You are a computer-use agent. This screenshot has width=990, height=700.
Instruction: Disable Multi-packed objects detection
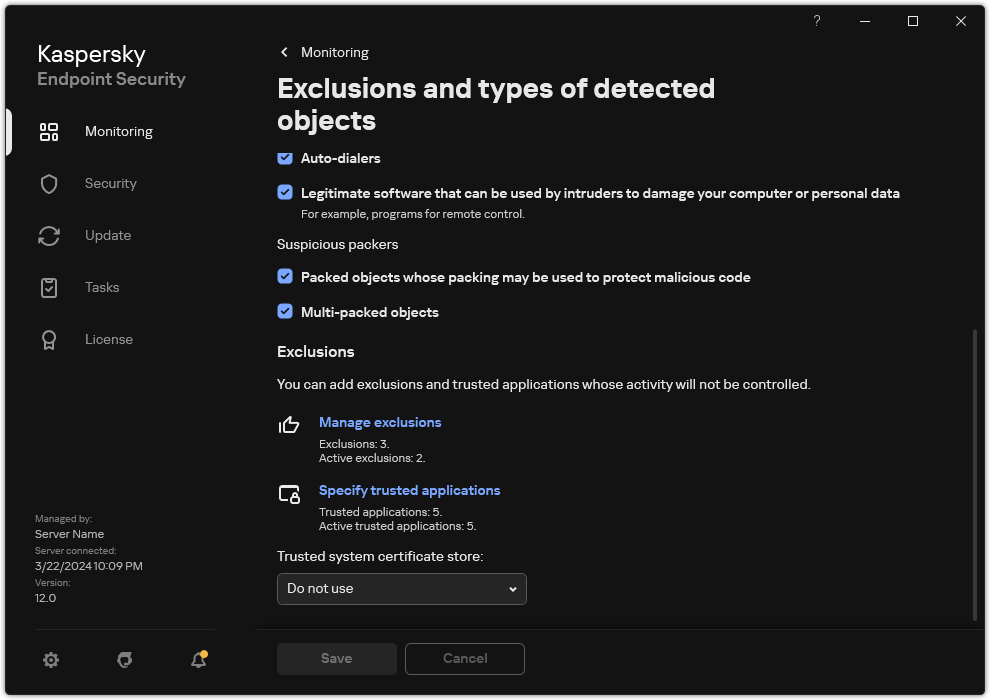pos(284,312)
